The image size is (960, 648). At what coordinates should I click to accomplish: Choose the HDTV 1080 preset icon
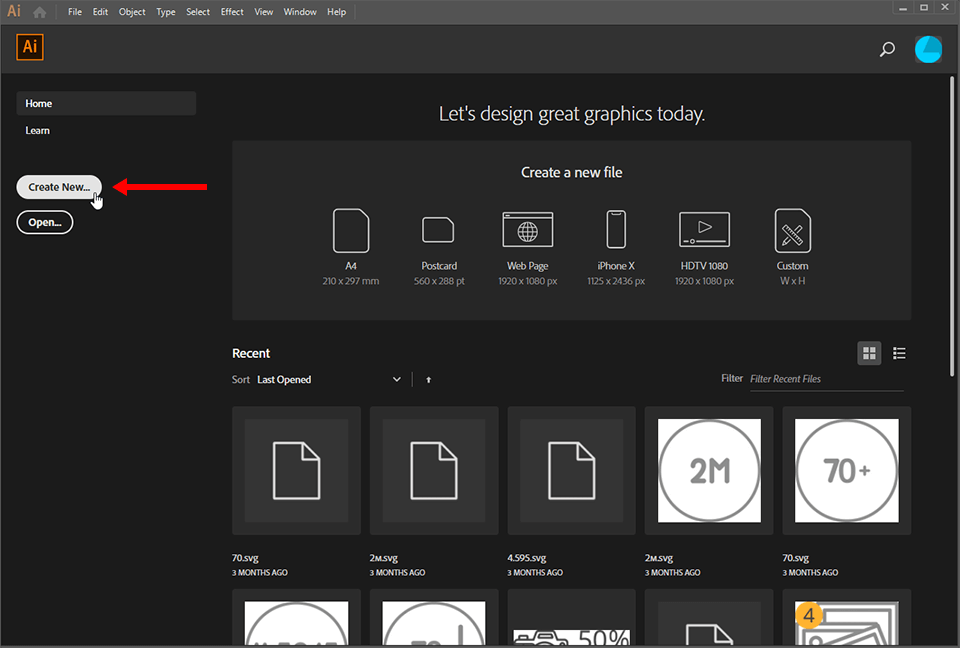(x=704, y=230)
